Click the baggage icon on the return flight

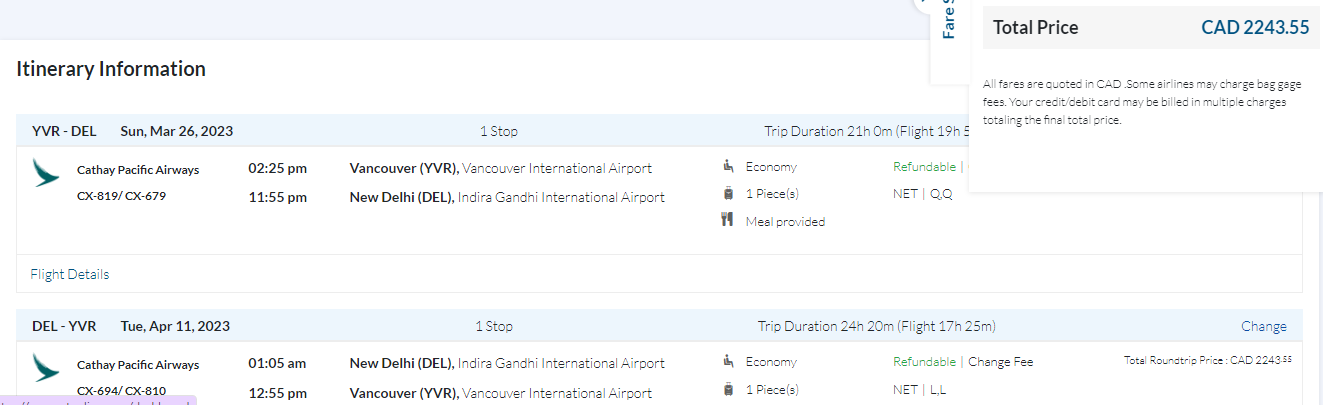coord(728,389)
